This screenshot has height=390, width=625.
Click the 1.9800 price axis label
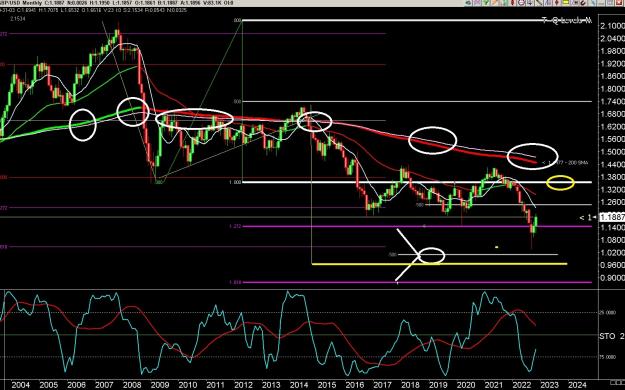click(612, 51)
